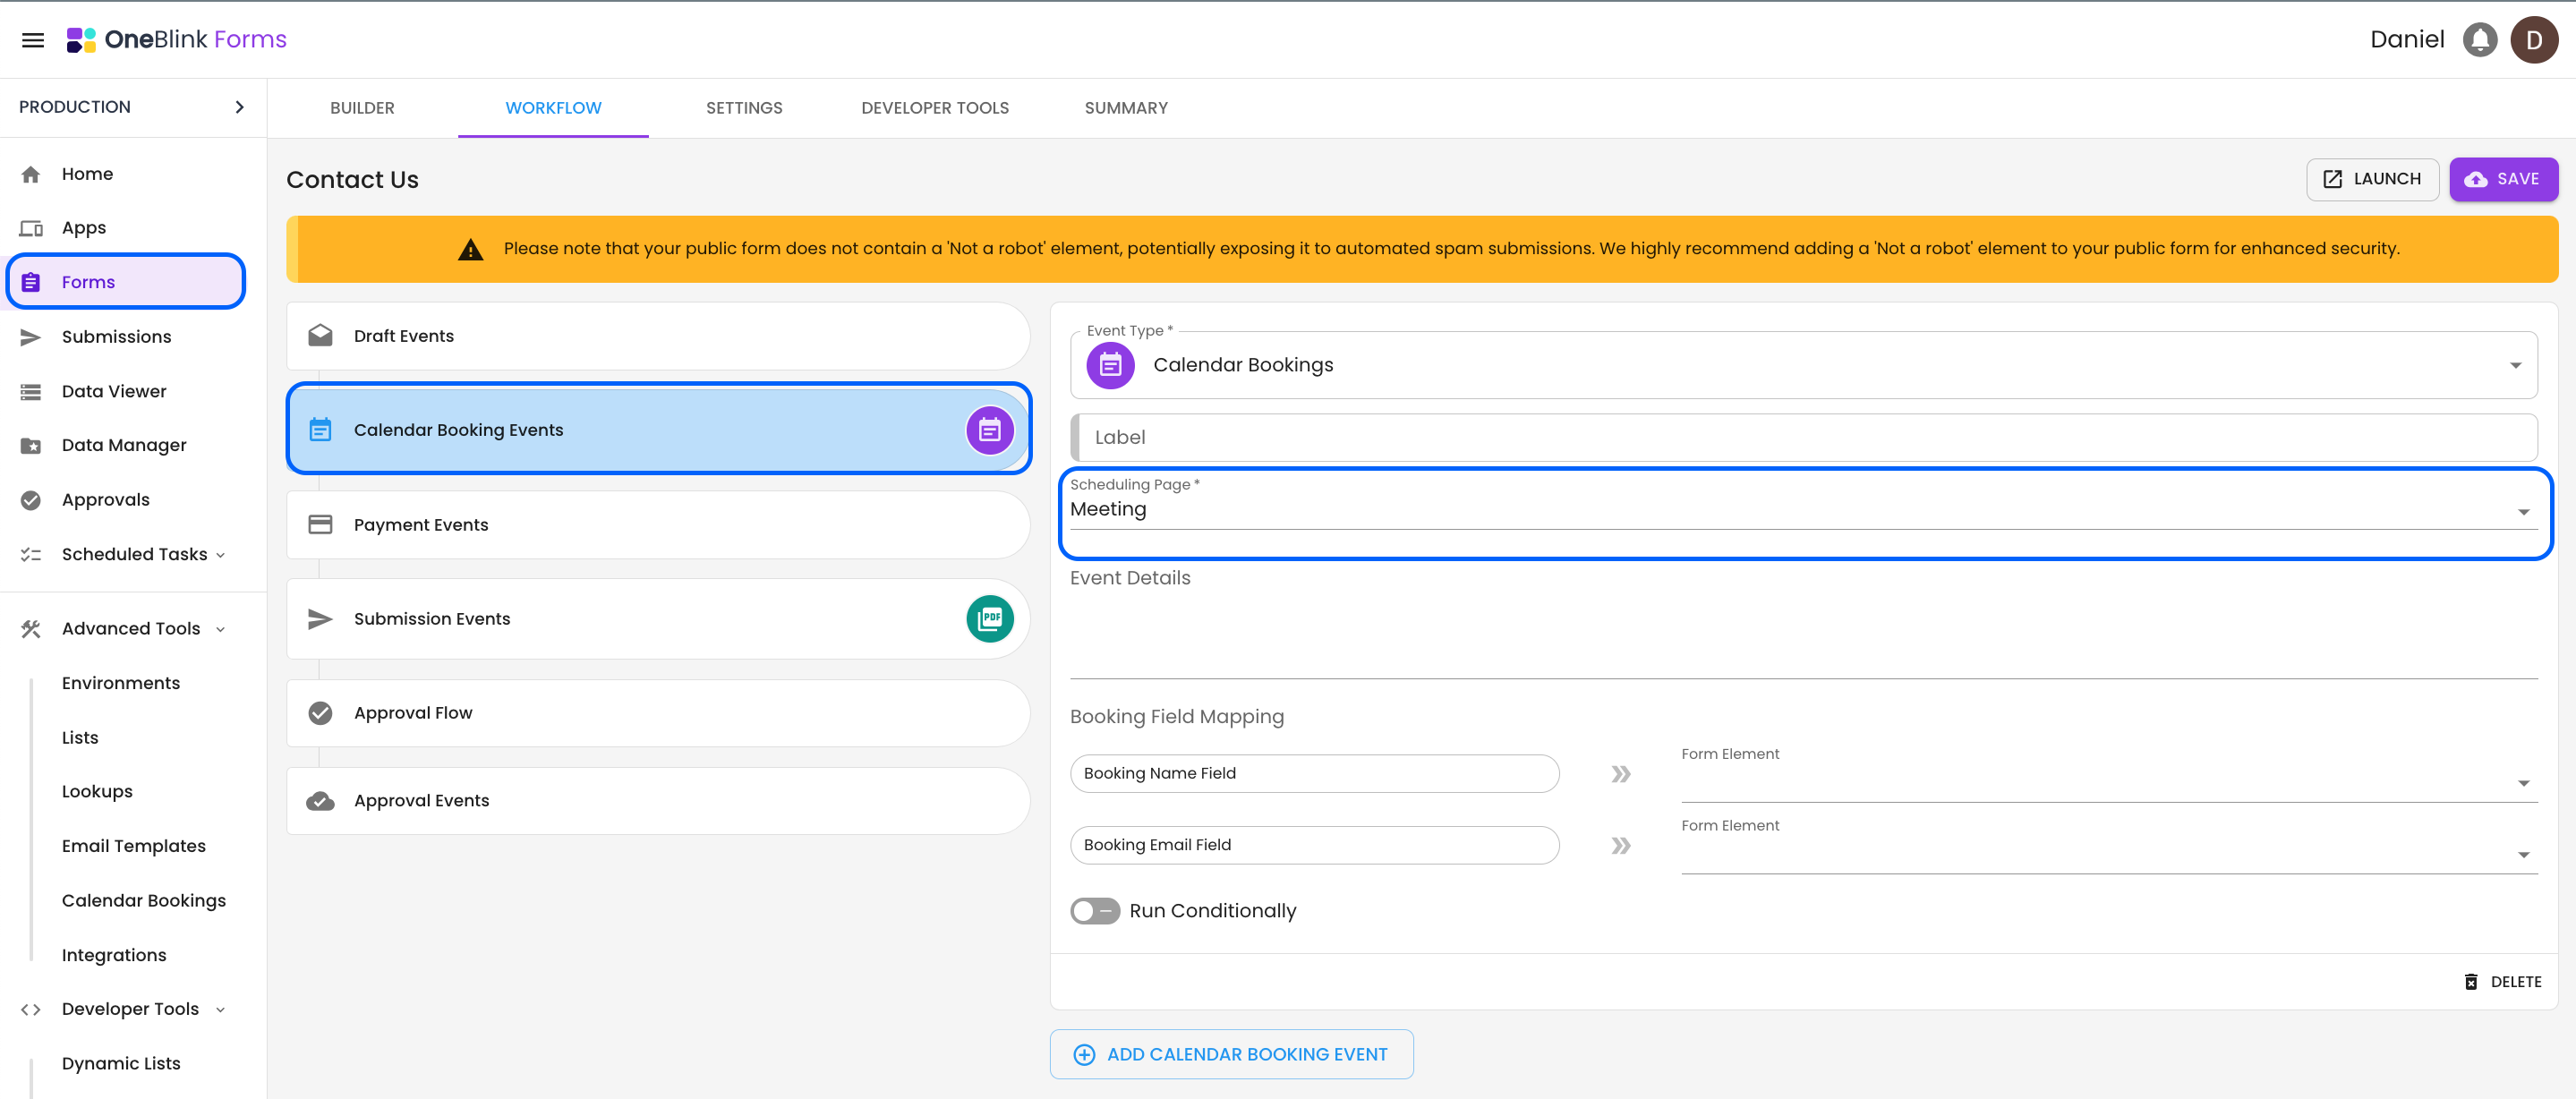The image size is (2576, 1099).
Task: Switch to the Settings tab
Action: pos(743,108)
